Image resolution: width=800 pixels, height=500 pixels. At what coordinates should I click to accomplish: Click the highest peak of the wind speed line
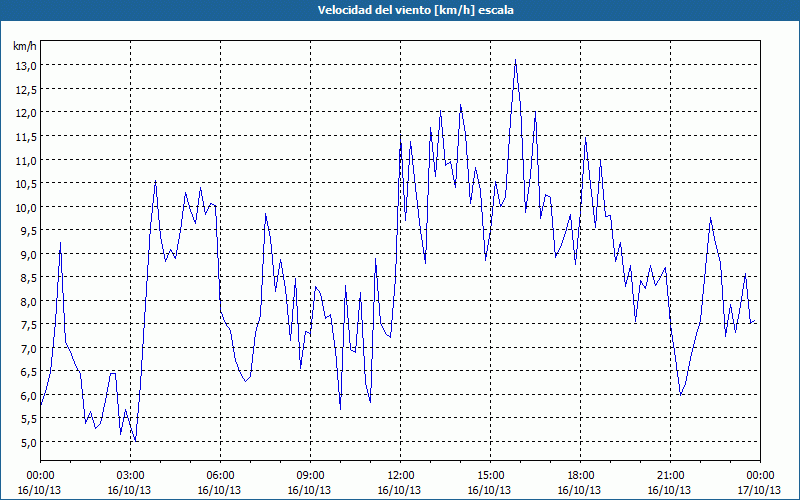point(515,60)
